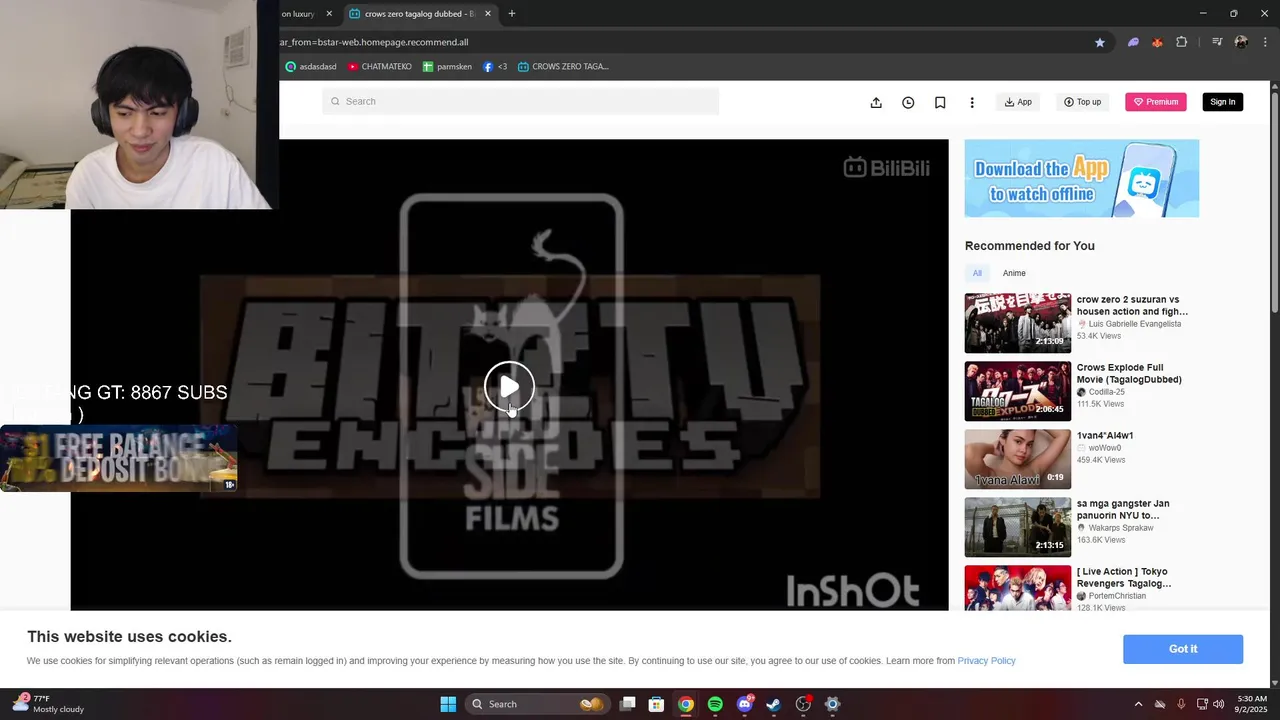Click the Sign In button
Image resolution: width=1280 pixels, height=720 pixels.
(x=1223, y=102)
